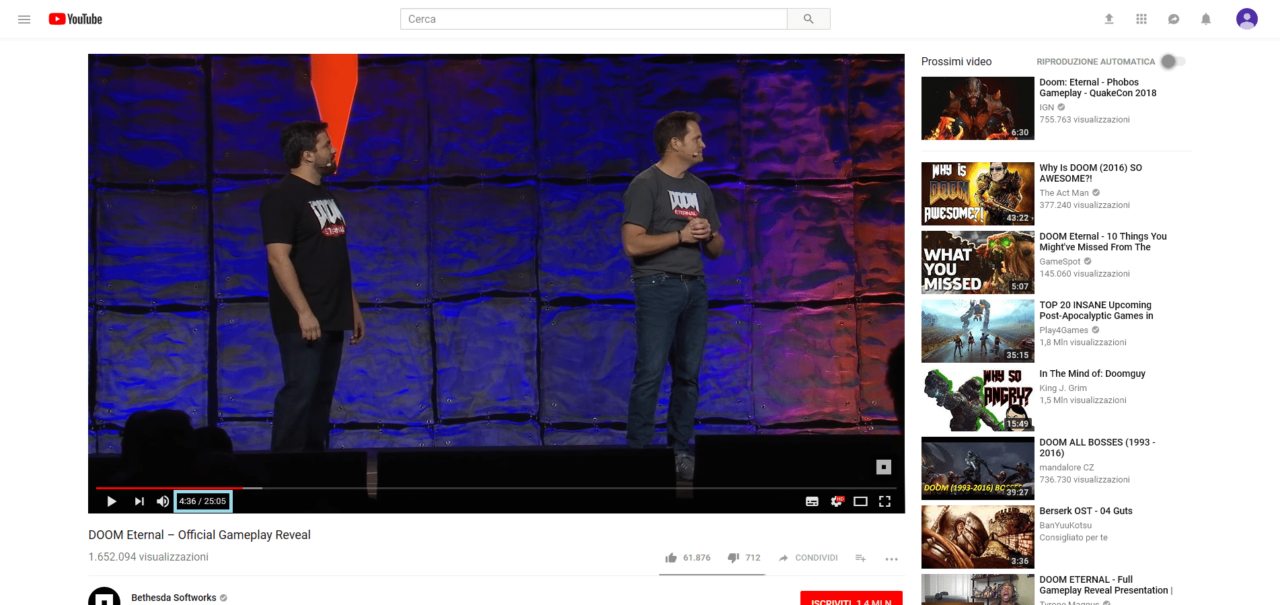The width and height of the screenshot is (1280, 605).
Task: Play the paused video
Action: 111,501
